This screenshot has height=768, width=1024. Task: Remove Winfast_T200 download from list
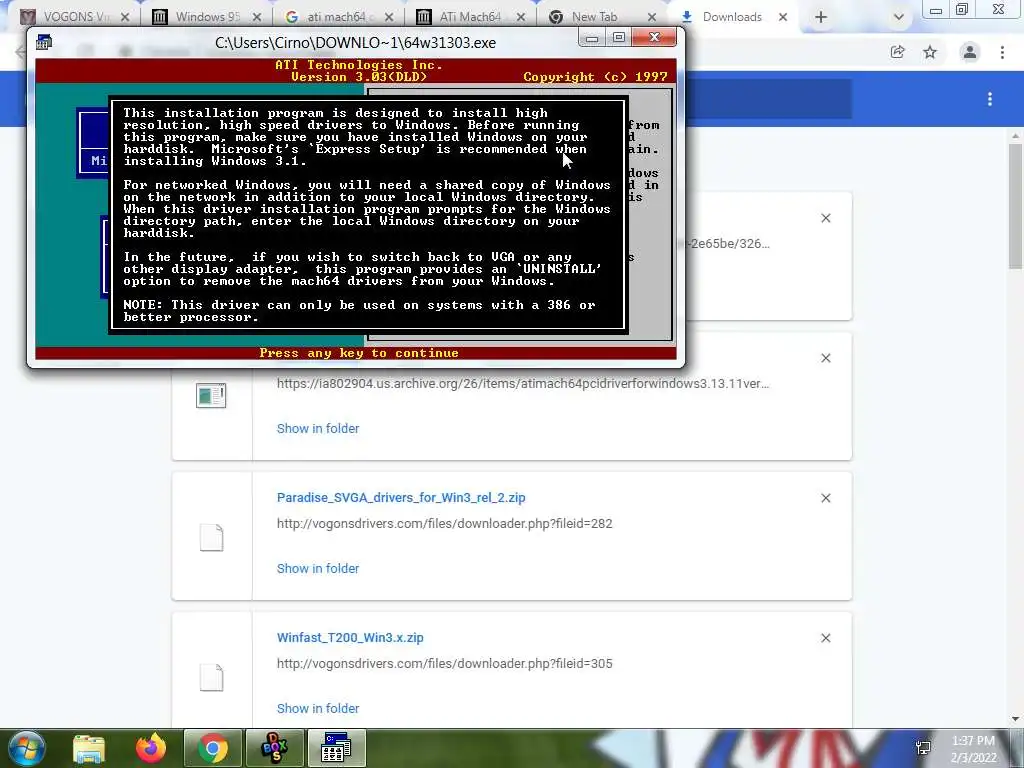[x=826, y=638]
